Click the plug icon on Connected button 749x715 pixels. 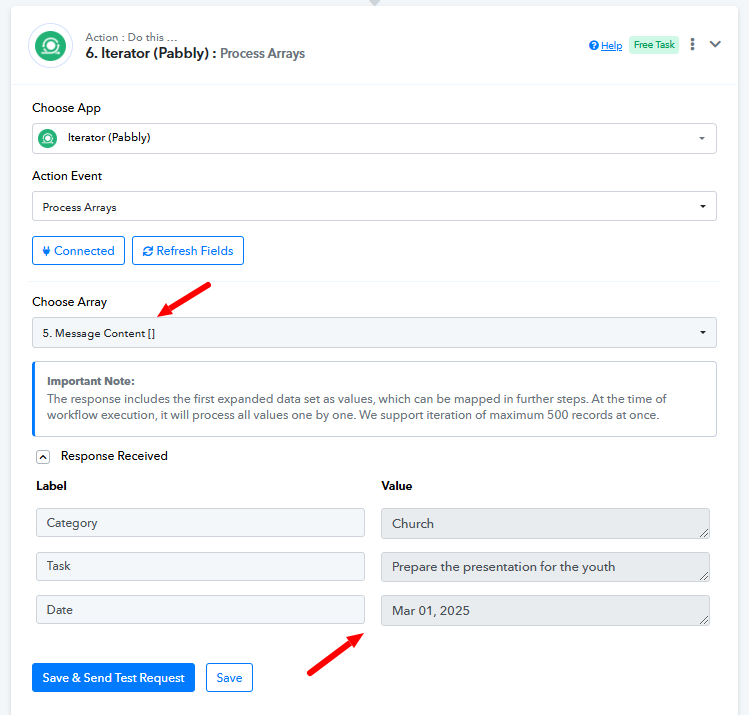tap(46, 251)
